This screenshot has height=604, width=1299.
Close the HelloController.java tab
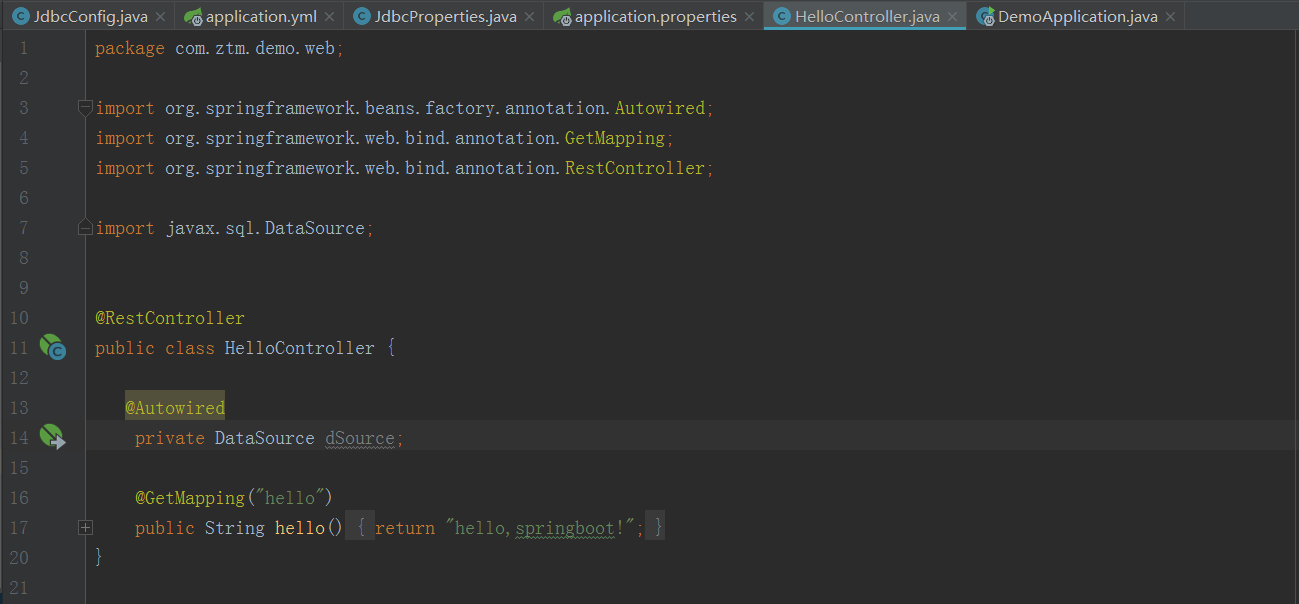pos(953,17)
